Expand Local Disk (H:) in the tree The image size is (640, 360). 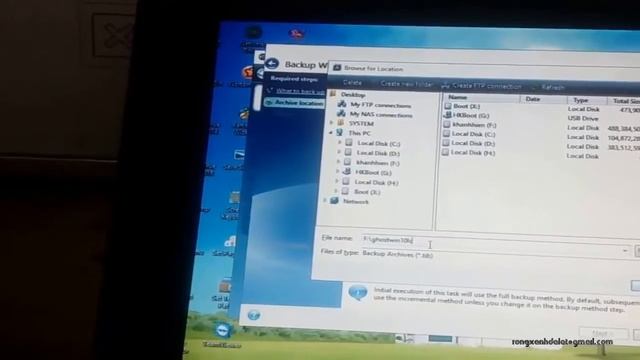pyautogui.click(x=337, y=182)
